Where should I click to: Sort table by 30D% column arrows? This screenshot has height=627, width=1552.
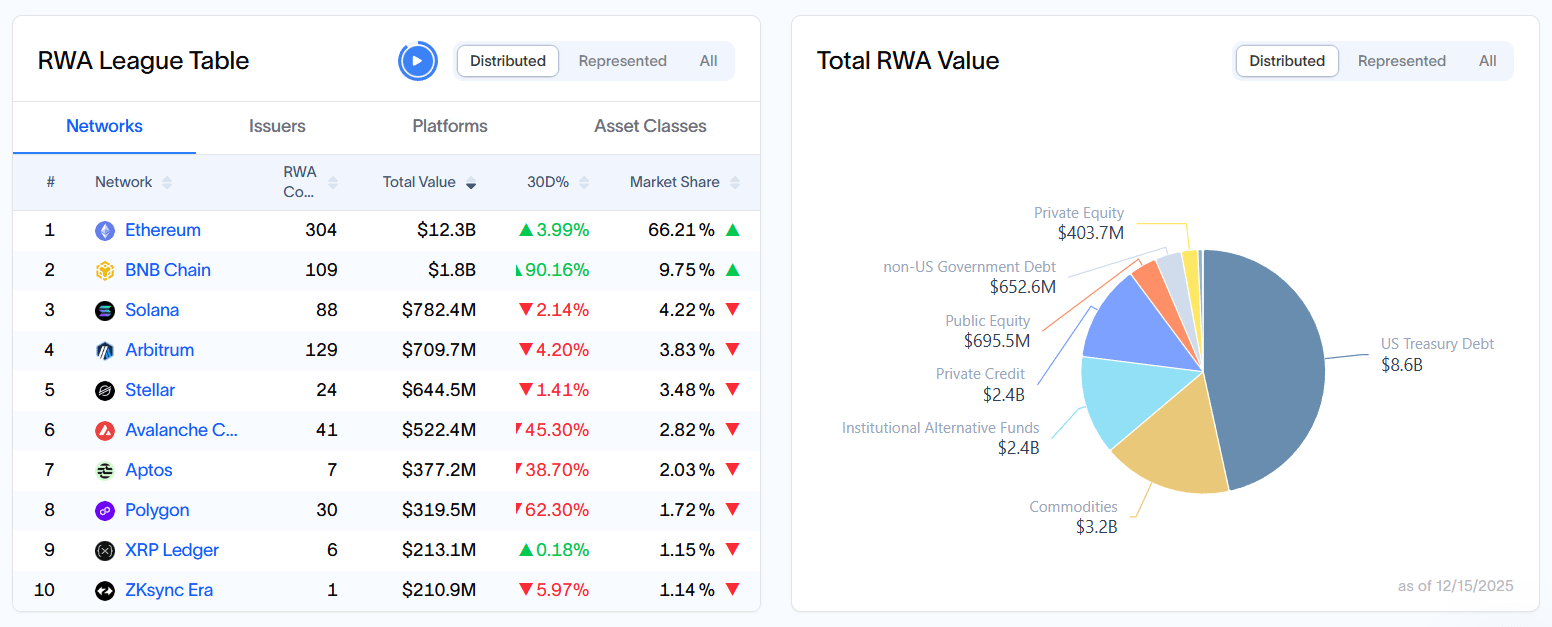click(x=583, y=182)
